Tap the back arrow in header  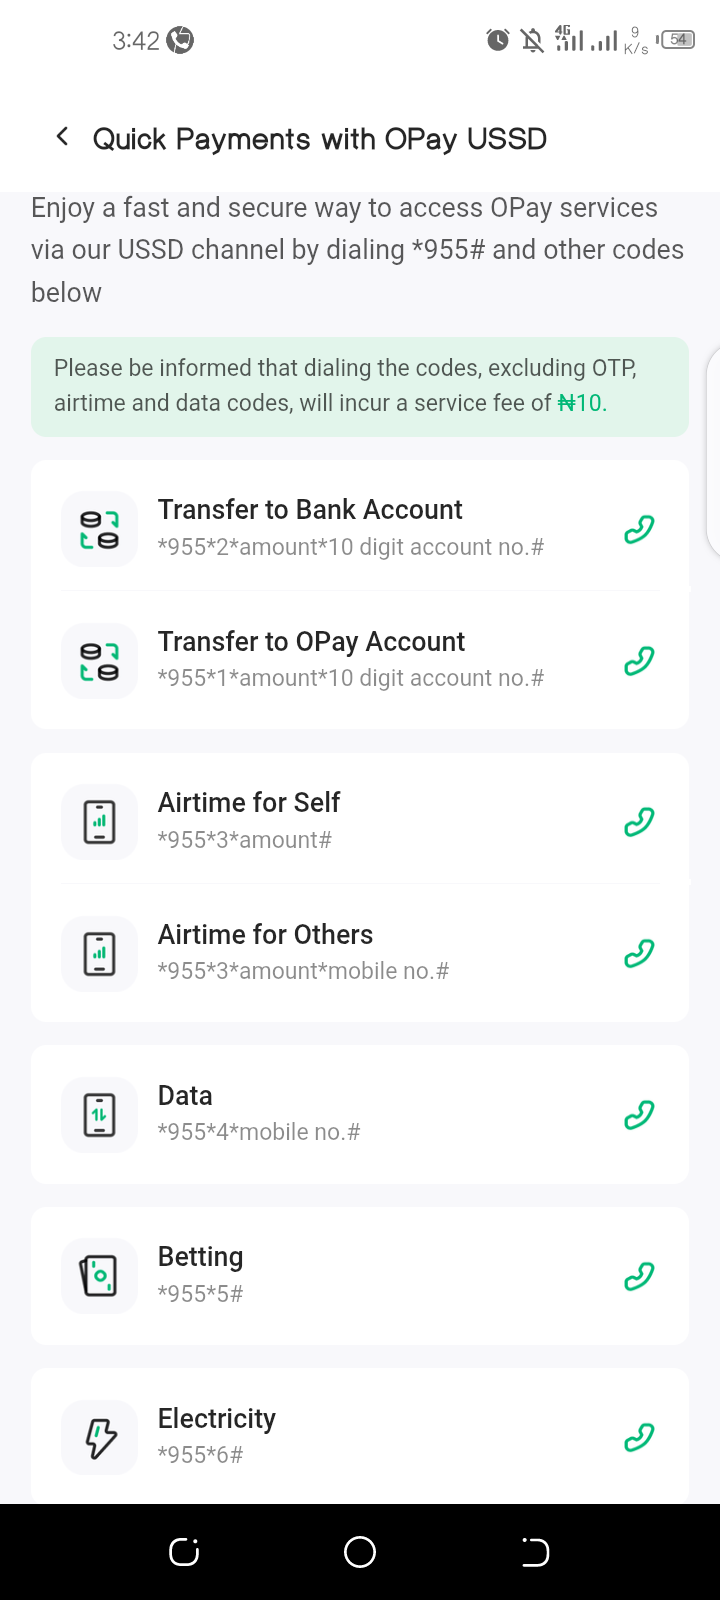tap(62, 137)
